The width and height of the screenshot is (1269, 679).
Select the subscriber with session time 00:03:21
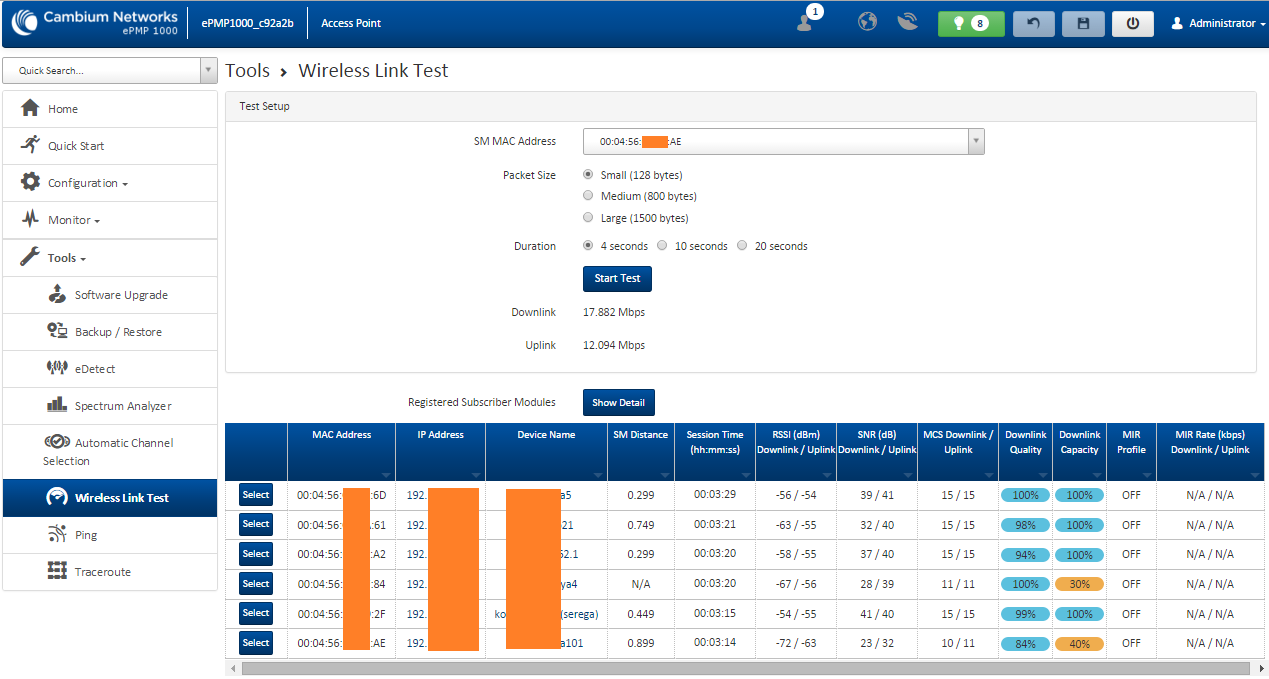256,524
